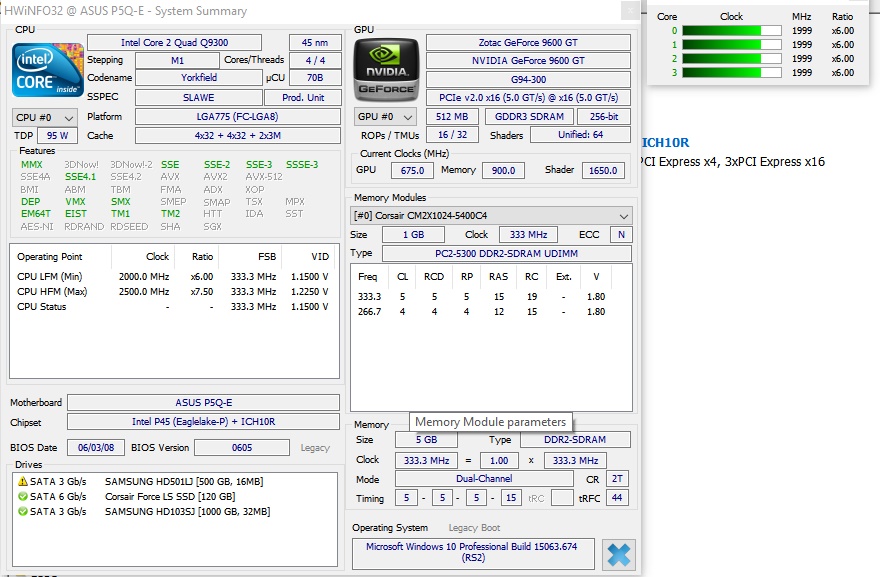Click the warning icon beside SAMSUNG HD501LJ

click(22, 482)
